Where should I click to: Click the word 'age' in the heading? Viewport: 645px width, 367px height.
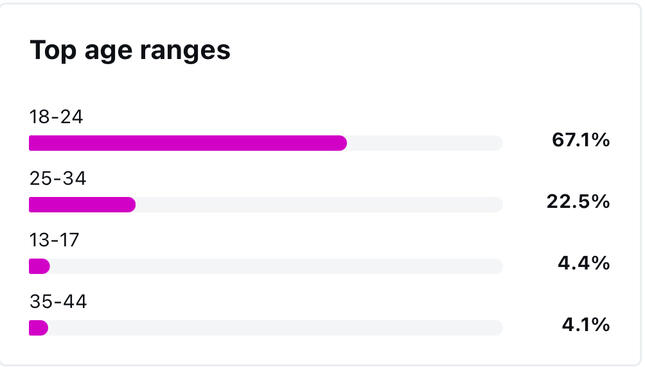pyautogui.click(x=108, y=53)
